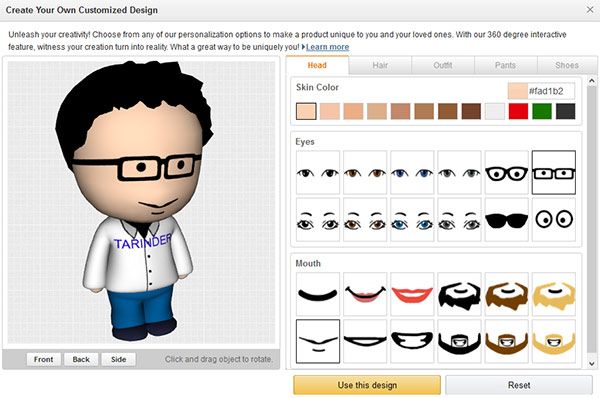Choose the green skin color swatch
The width and height of the screenshot is (600, 398).
[542, 111]
